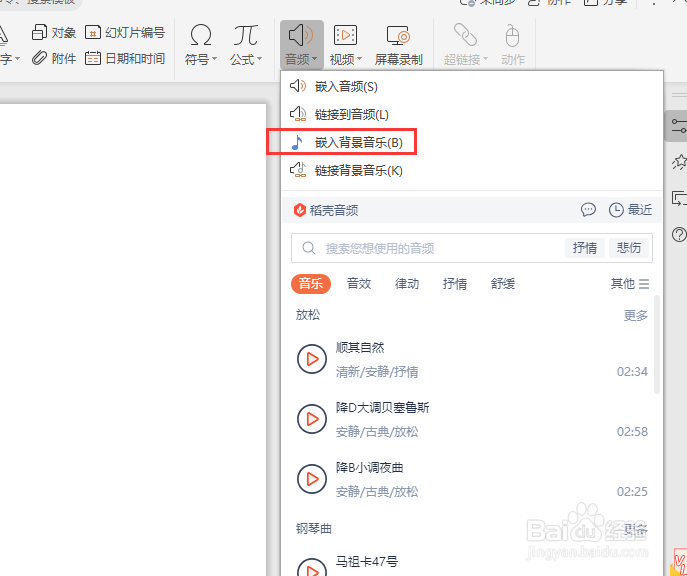Screen dimensions: 687x576
Task: Select 降B小调夜曲 track title
Action: [x=369, y=468]
